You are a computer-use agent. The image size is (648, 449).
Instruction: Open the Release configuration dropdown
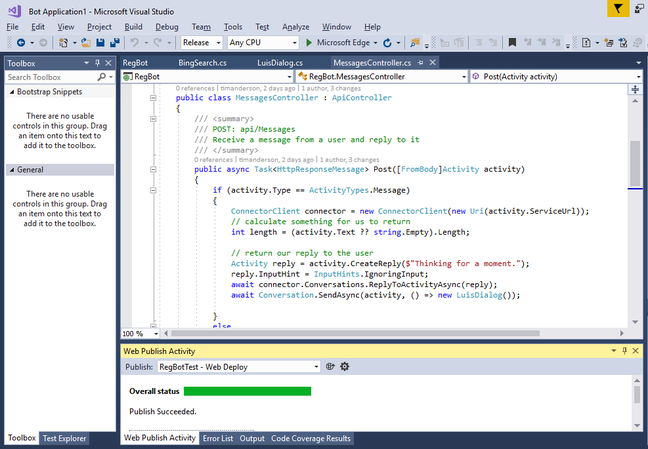pos(202,43)
